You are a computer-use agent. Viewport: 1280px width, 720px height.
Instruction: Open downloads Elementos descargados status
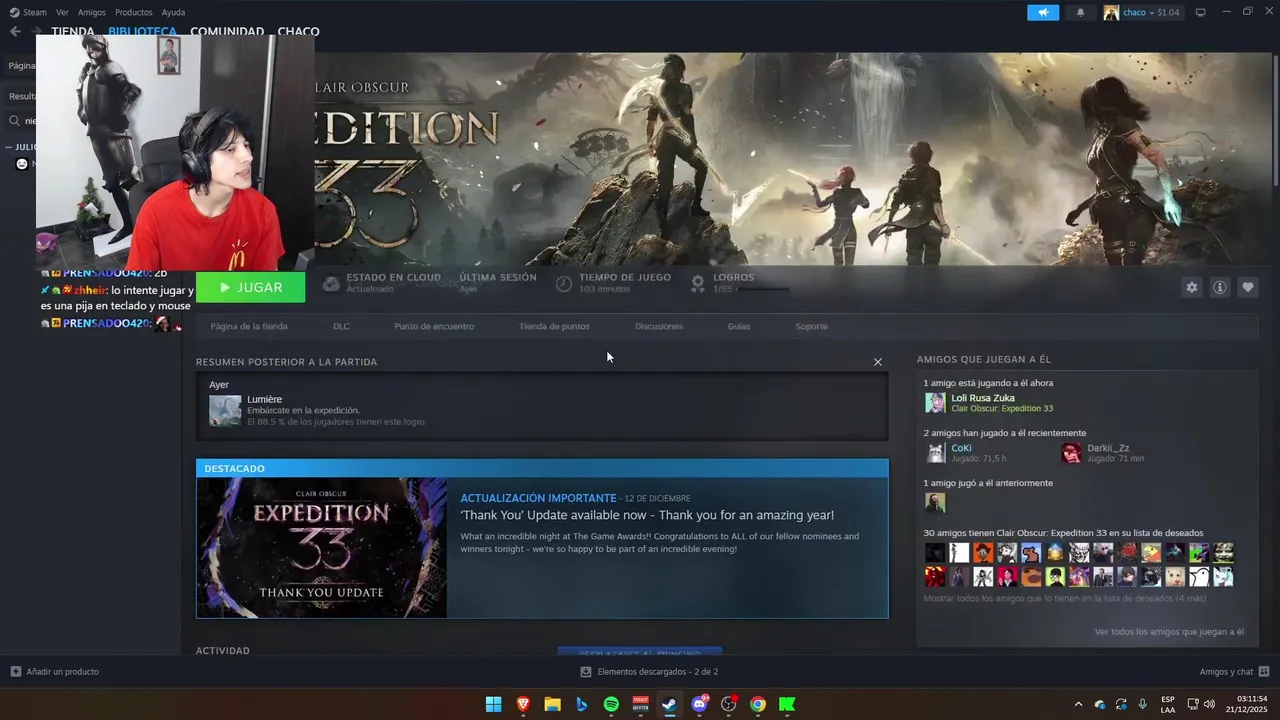[649, 672]
